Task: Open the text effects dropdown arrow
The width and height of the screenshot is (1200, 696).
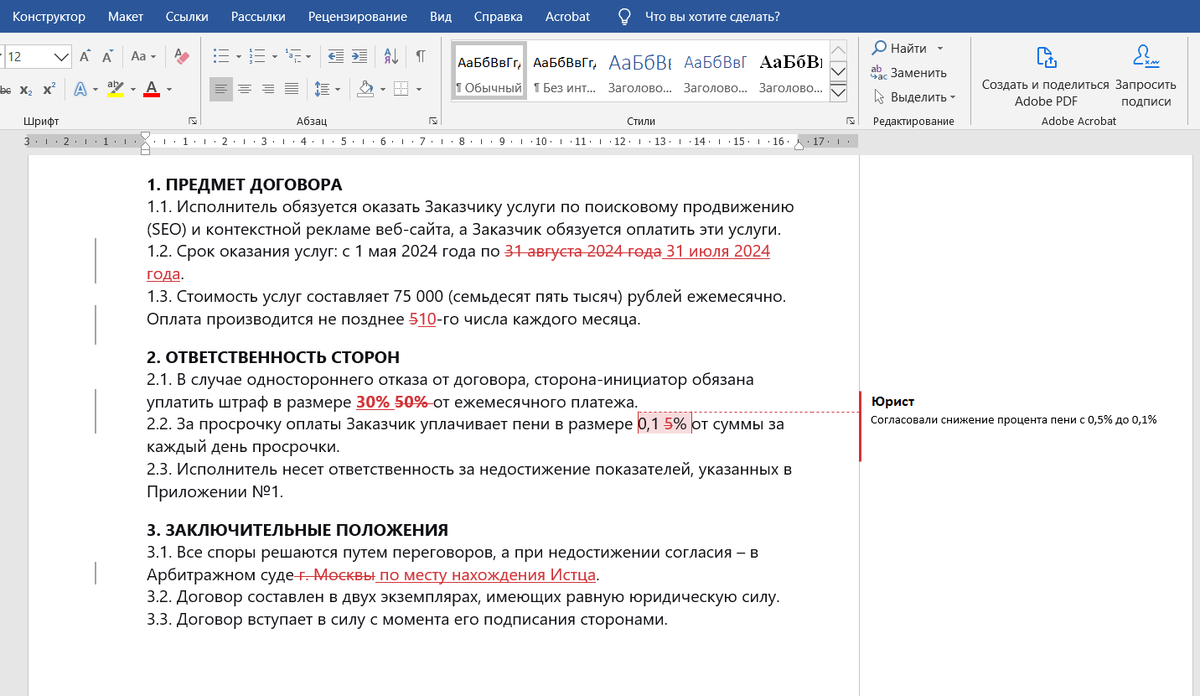Action: pos(96,89)
